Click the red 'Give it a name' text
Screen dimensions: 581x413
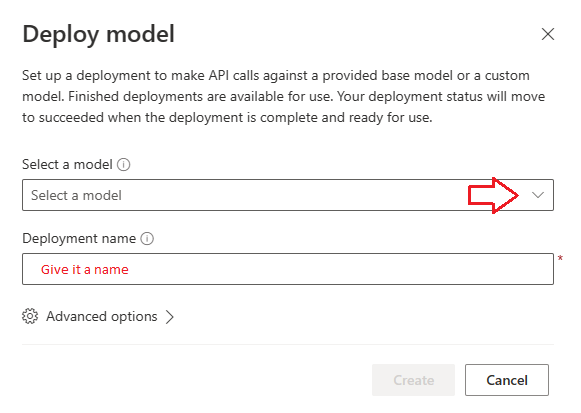pos(85,269)
